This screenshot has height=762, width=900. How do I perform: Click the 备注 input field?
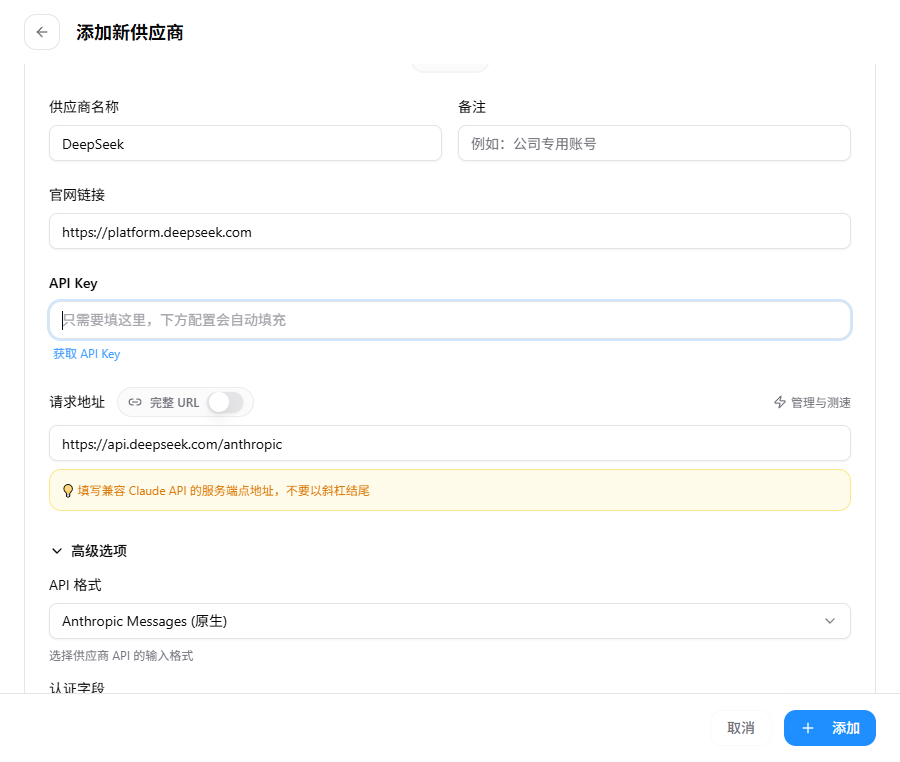654,143
